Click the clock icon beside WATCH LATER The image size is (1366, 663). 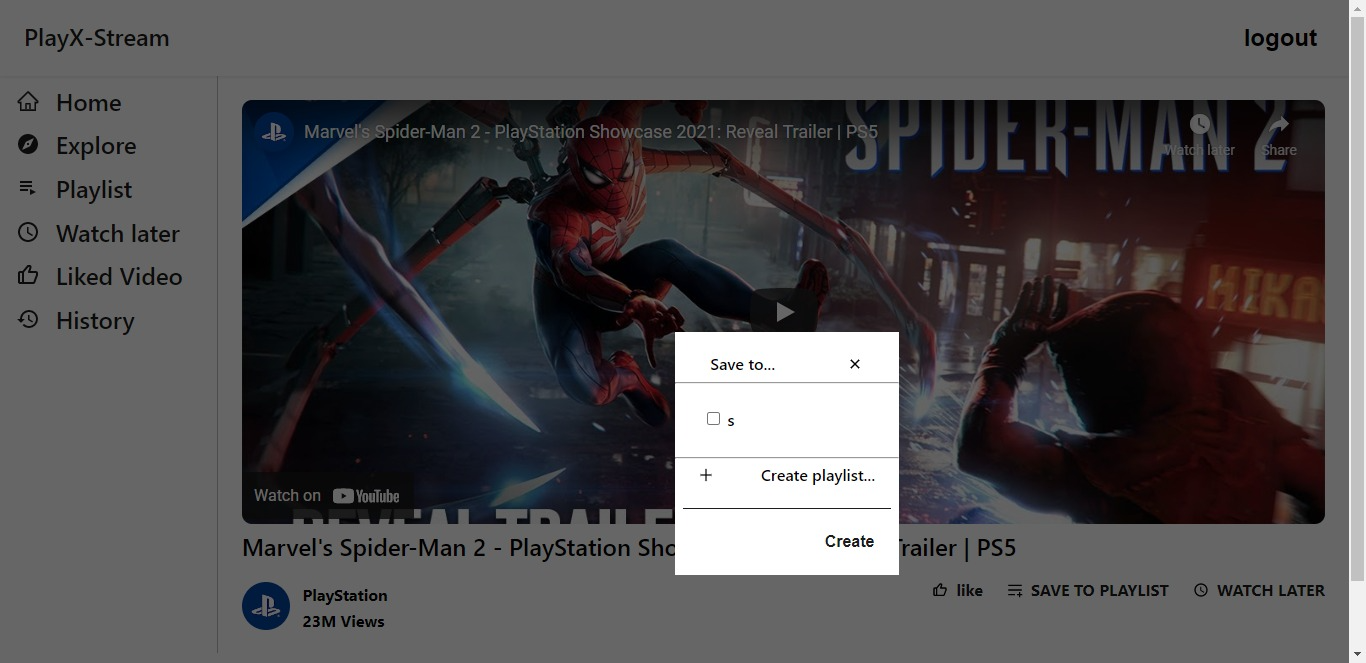1201,590
